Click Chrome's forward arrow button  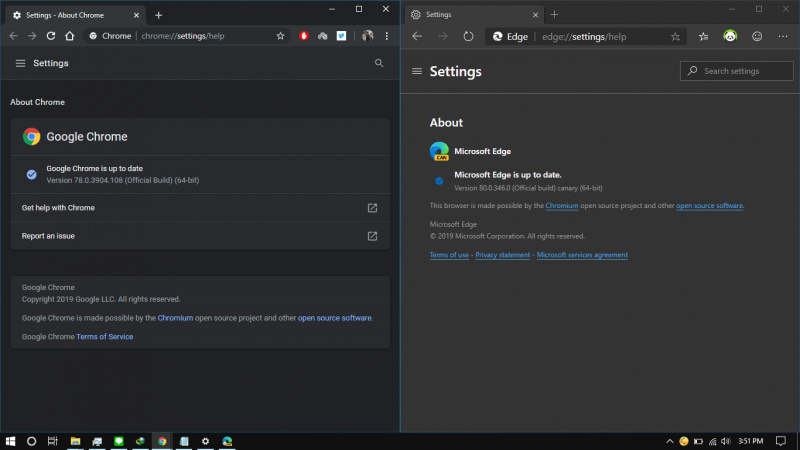[x=32, y=36]
